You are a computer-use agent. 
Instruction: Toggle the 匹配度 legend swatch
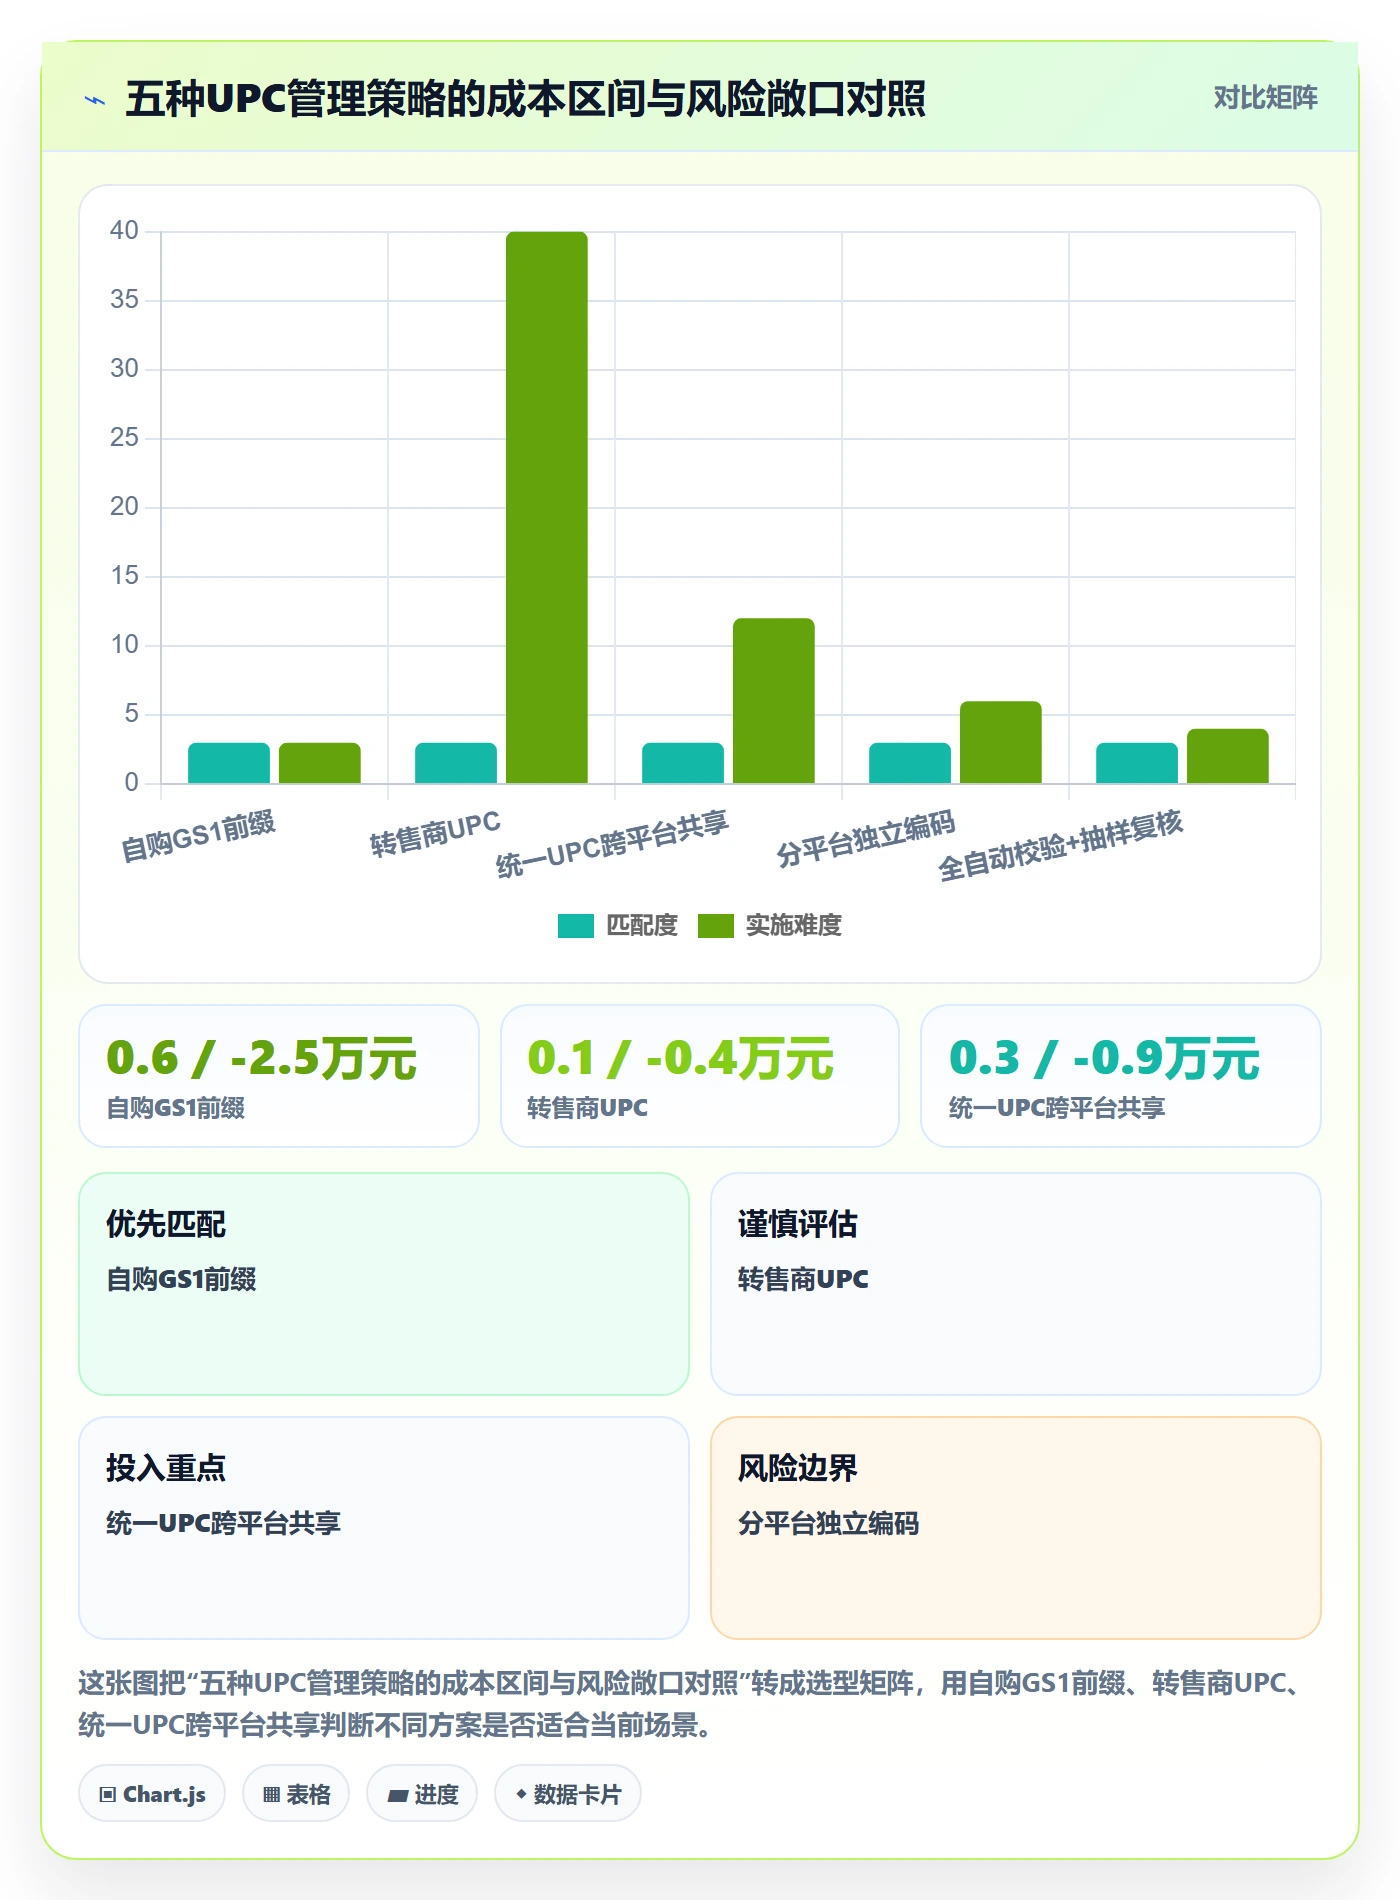(x=576, y=926)
